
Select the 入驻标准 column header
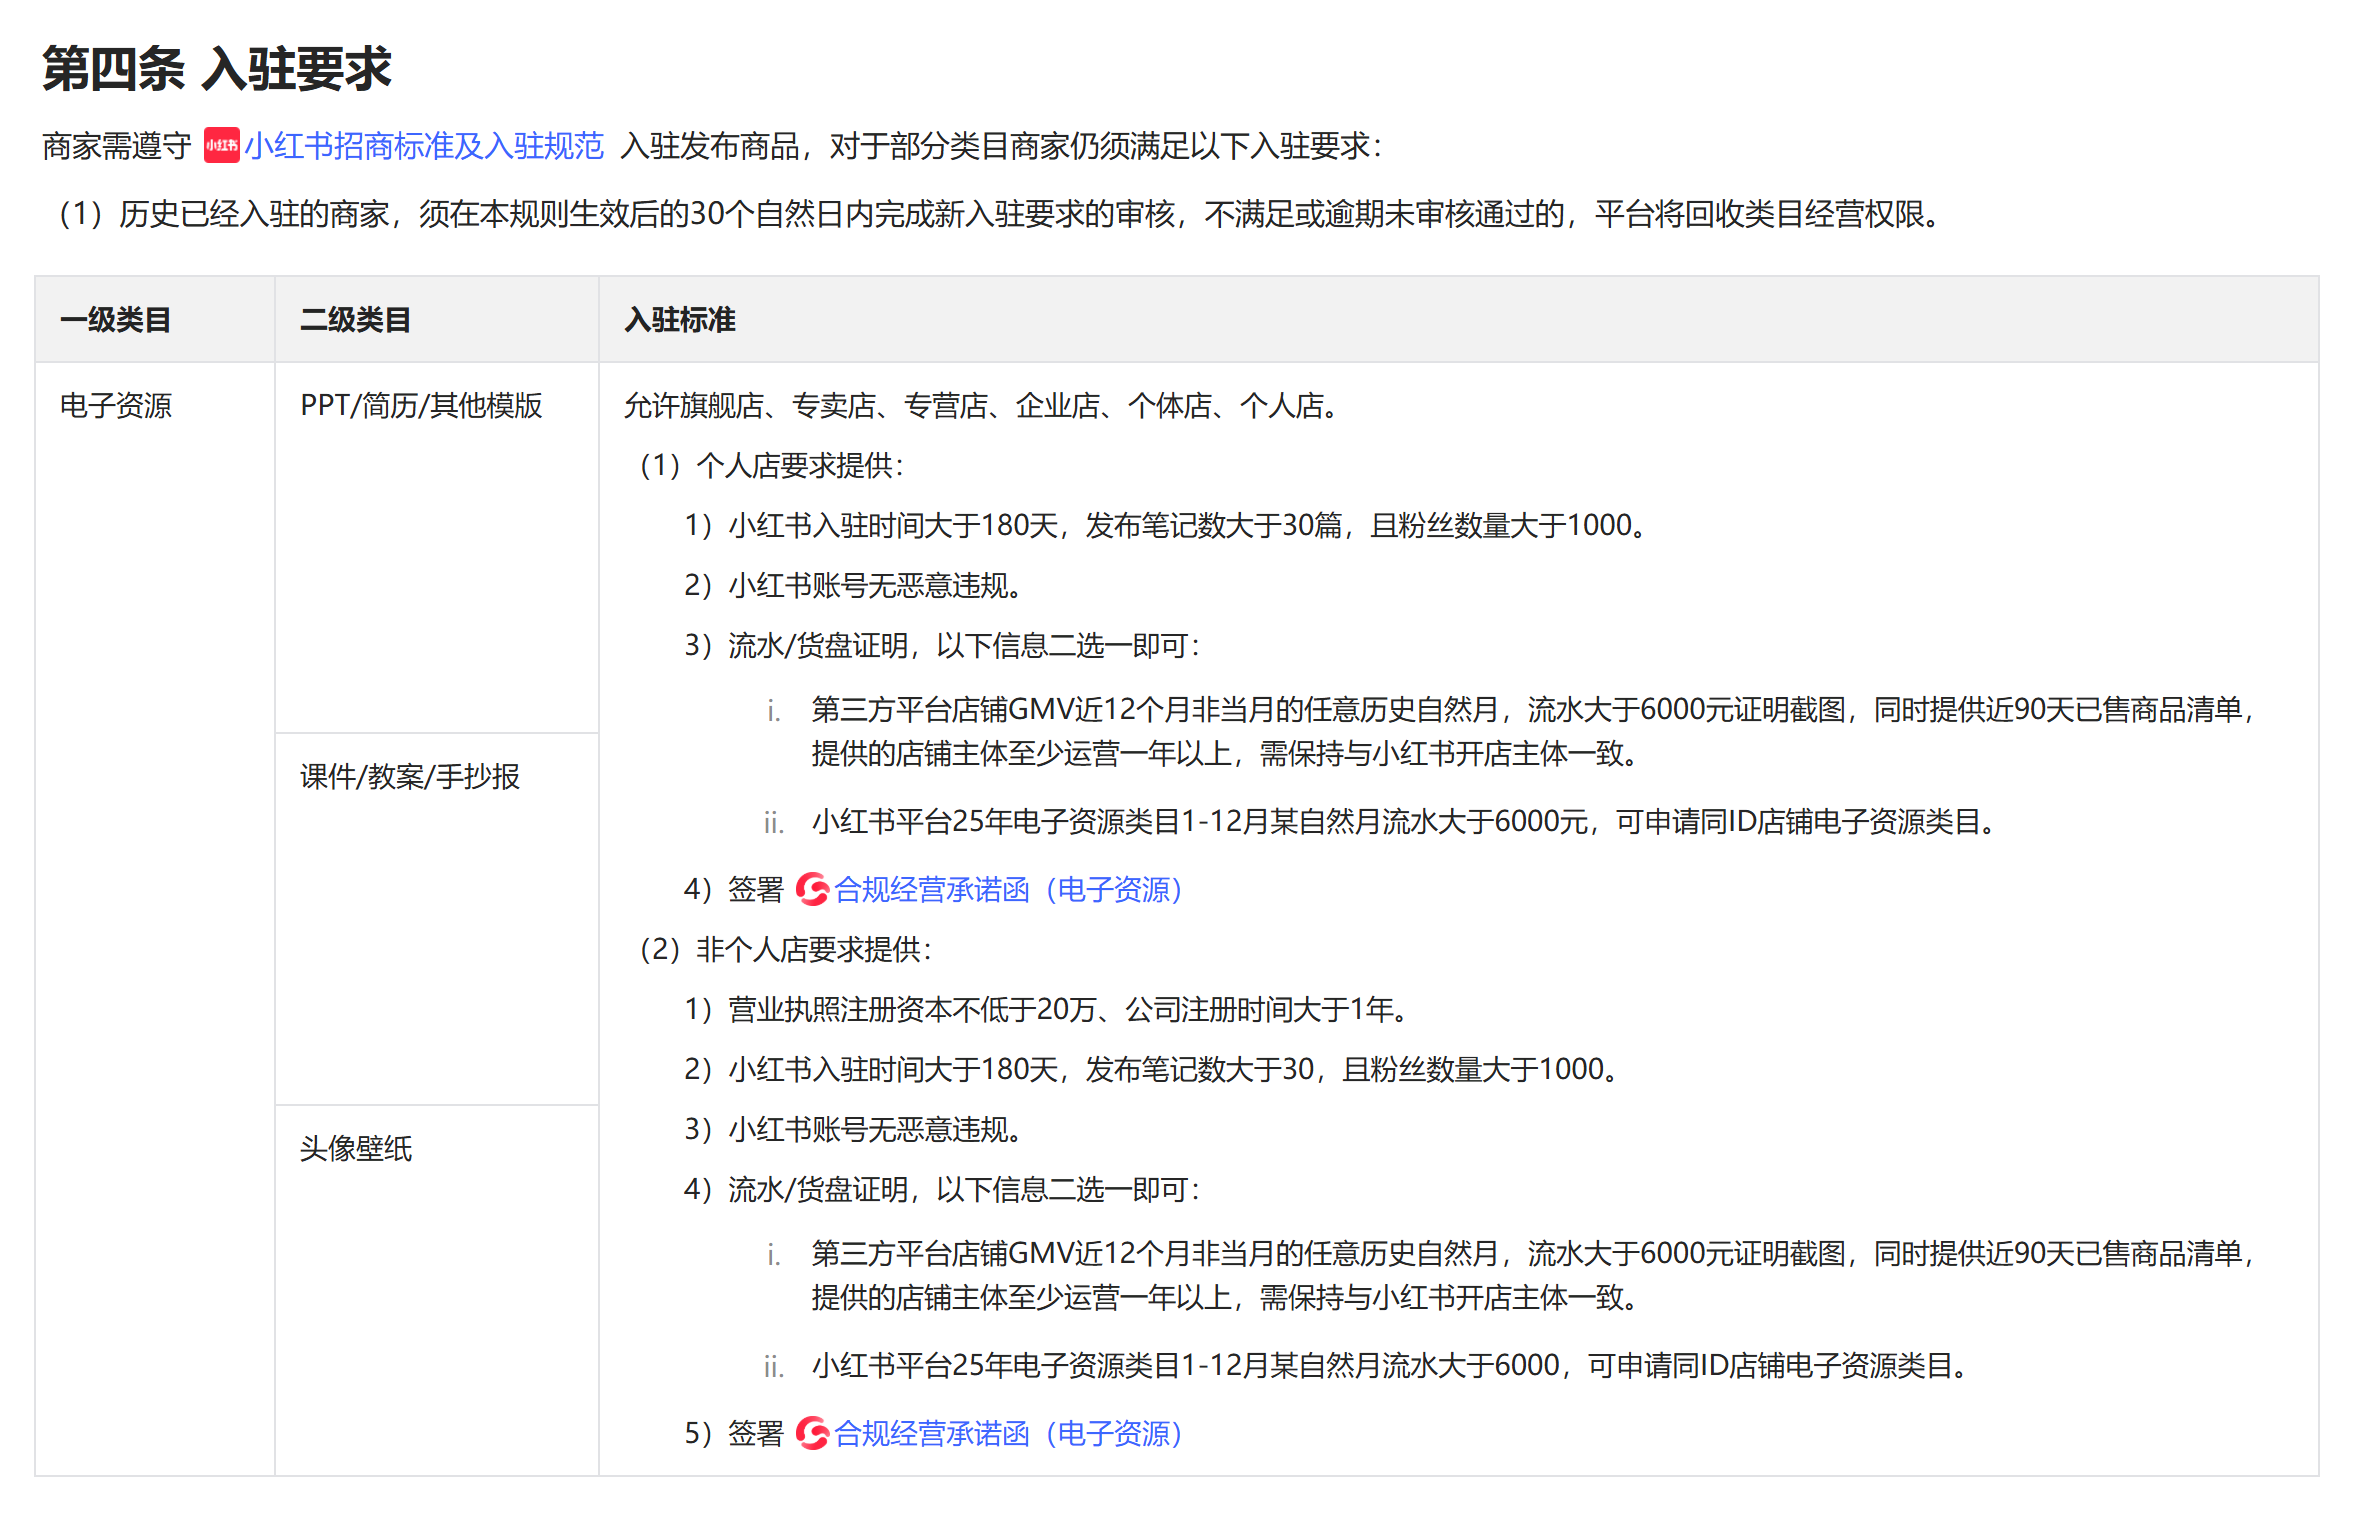coord(680,320)
